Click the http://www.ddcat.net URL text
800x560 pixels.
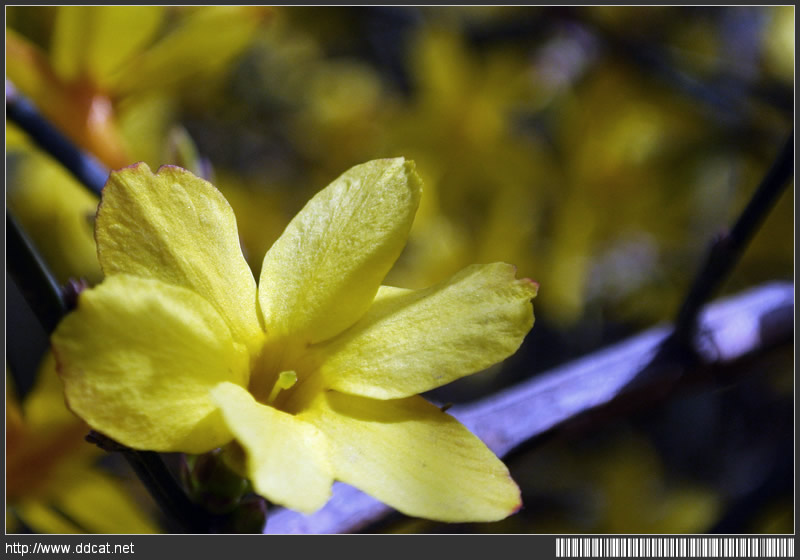tap(69, 548)
